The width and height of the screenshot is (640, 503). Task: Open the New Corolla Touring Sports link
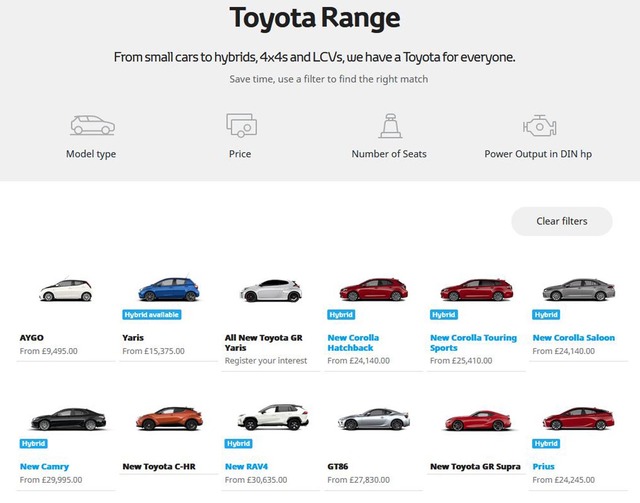[473, 343]
